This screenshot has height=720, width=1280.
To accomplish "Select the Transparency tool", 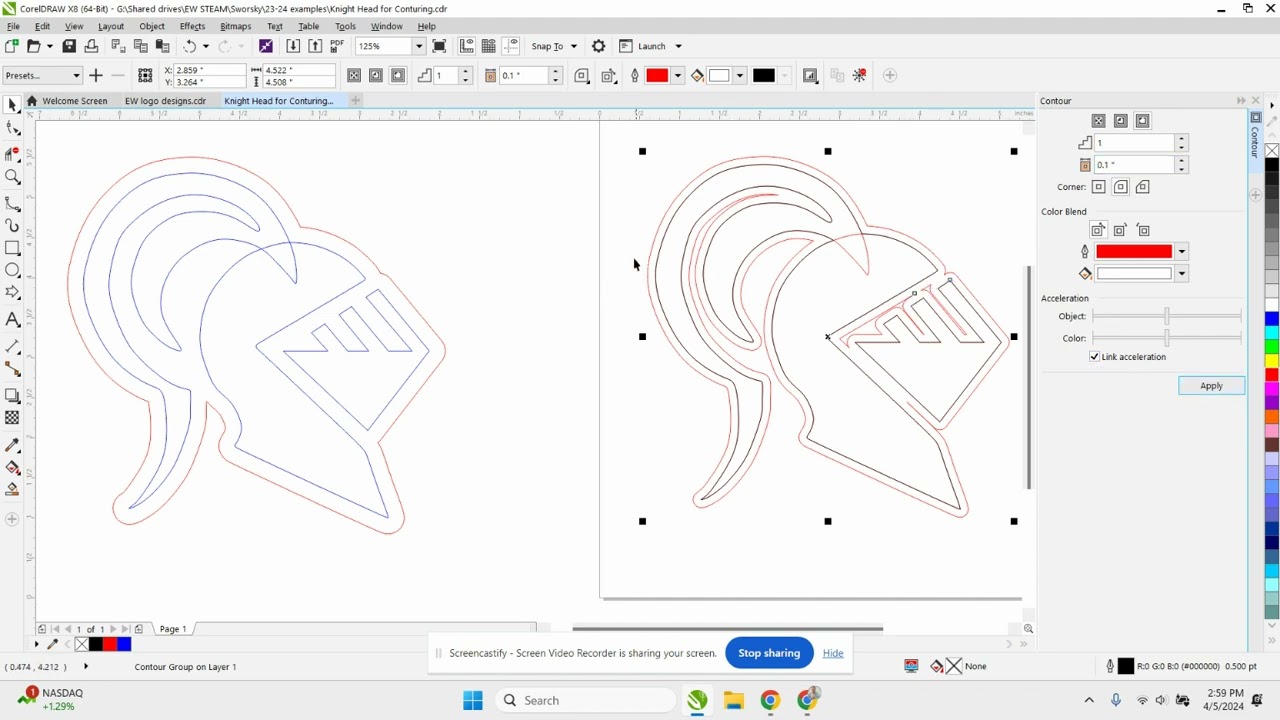I will [x=12, y=418].
